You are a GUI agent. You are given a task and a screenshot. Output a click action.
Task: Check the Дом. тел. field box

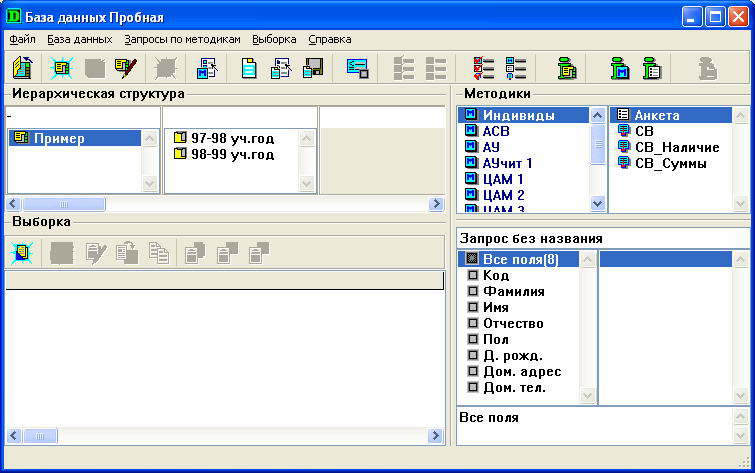(473, 387)
